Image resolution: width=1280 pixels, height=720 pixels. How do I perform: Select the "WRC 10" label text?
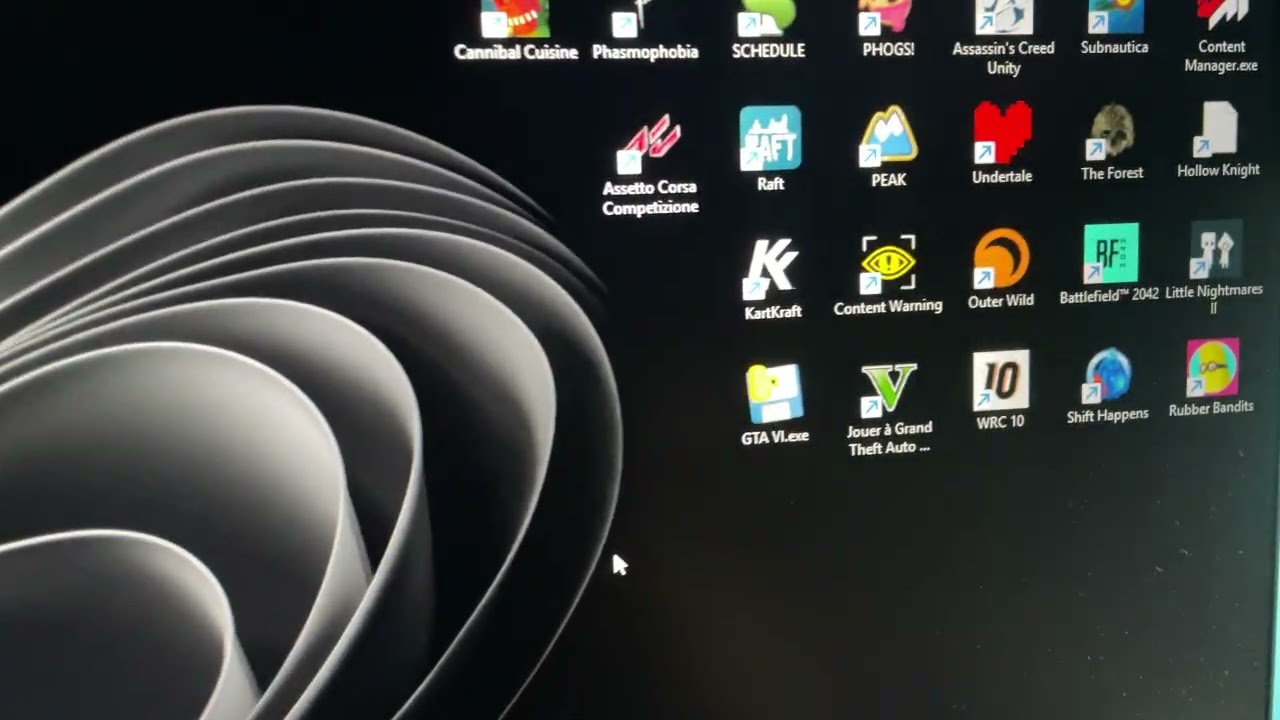[1000, 422]
